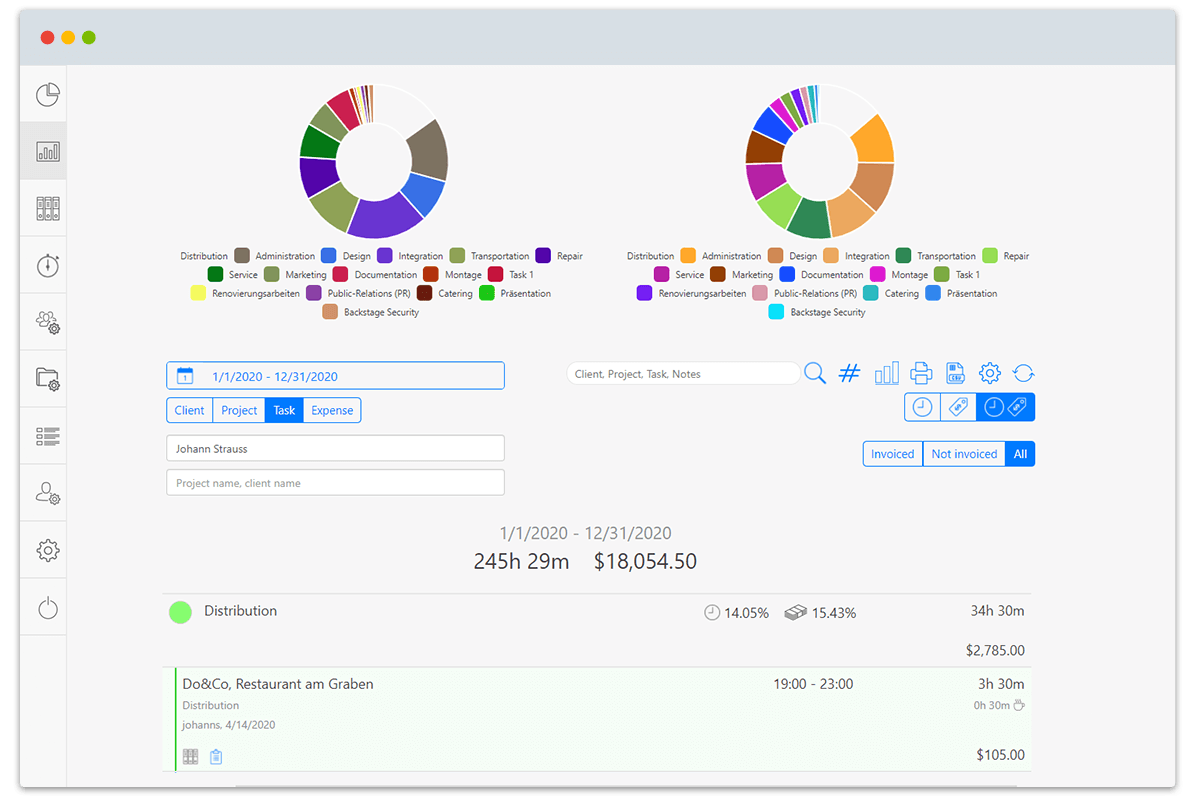Click the bar chart icon in the report toolbar
Image resolution: width=1200 pixels, height=800 pixels.
click(887, 373)
